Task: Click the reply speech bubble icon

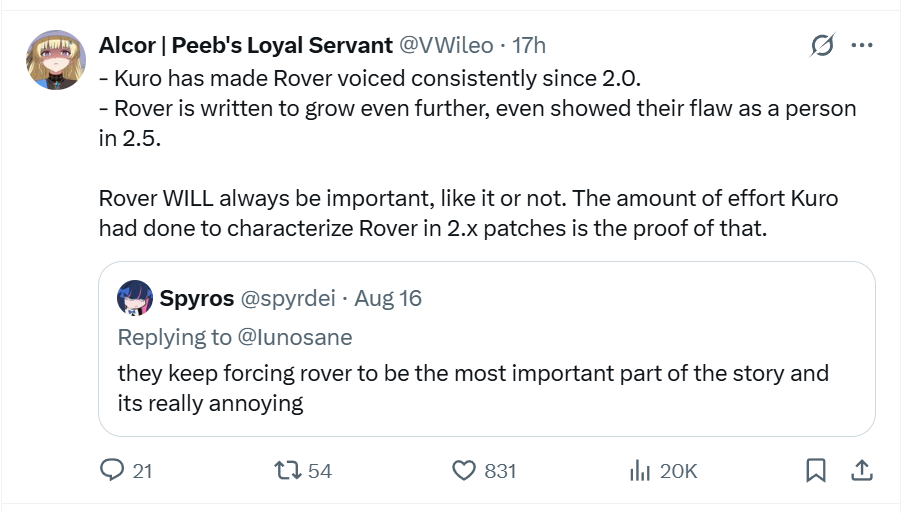Action: pyautogui.click(x=114, y=469)
